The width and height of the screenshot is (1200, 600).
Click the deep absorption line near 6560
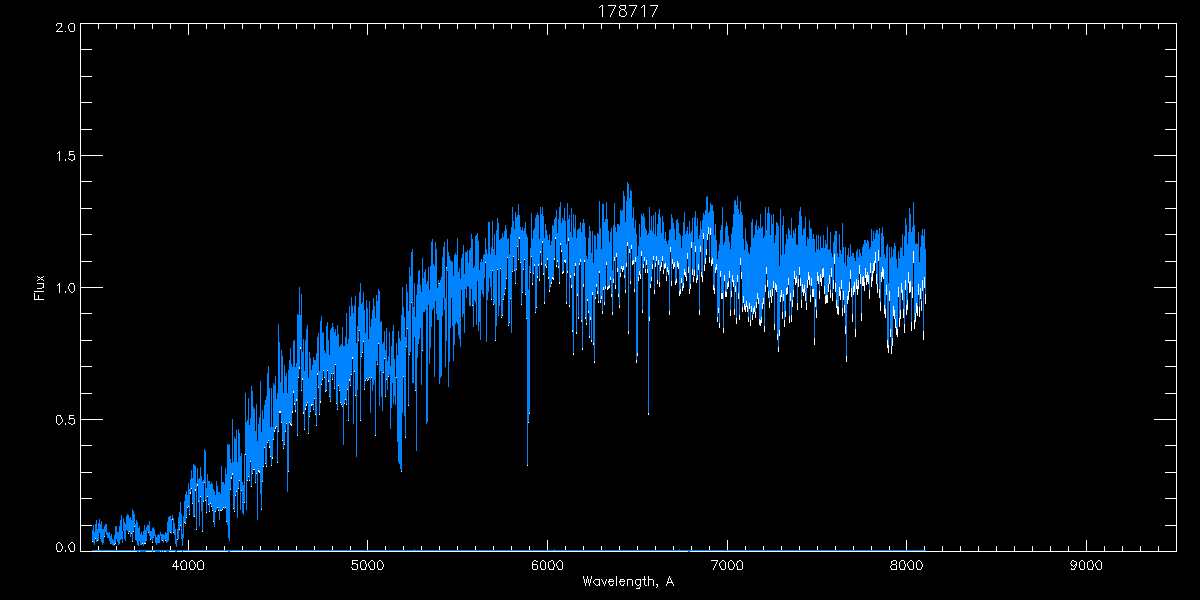click(x=648, y=410)
